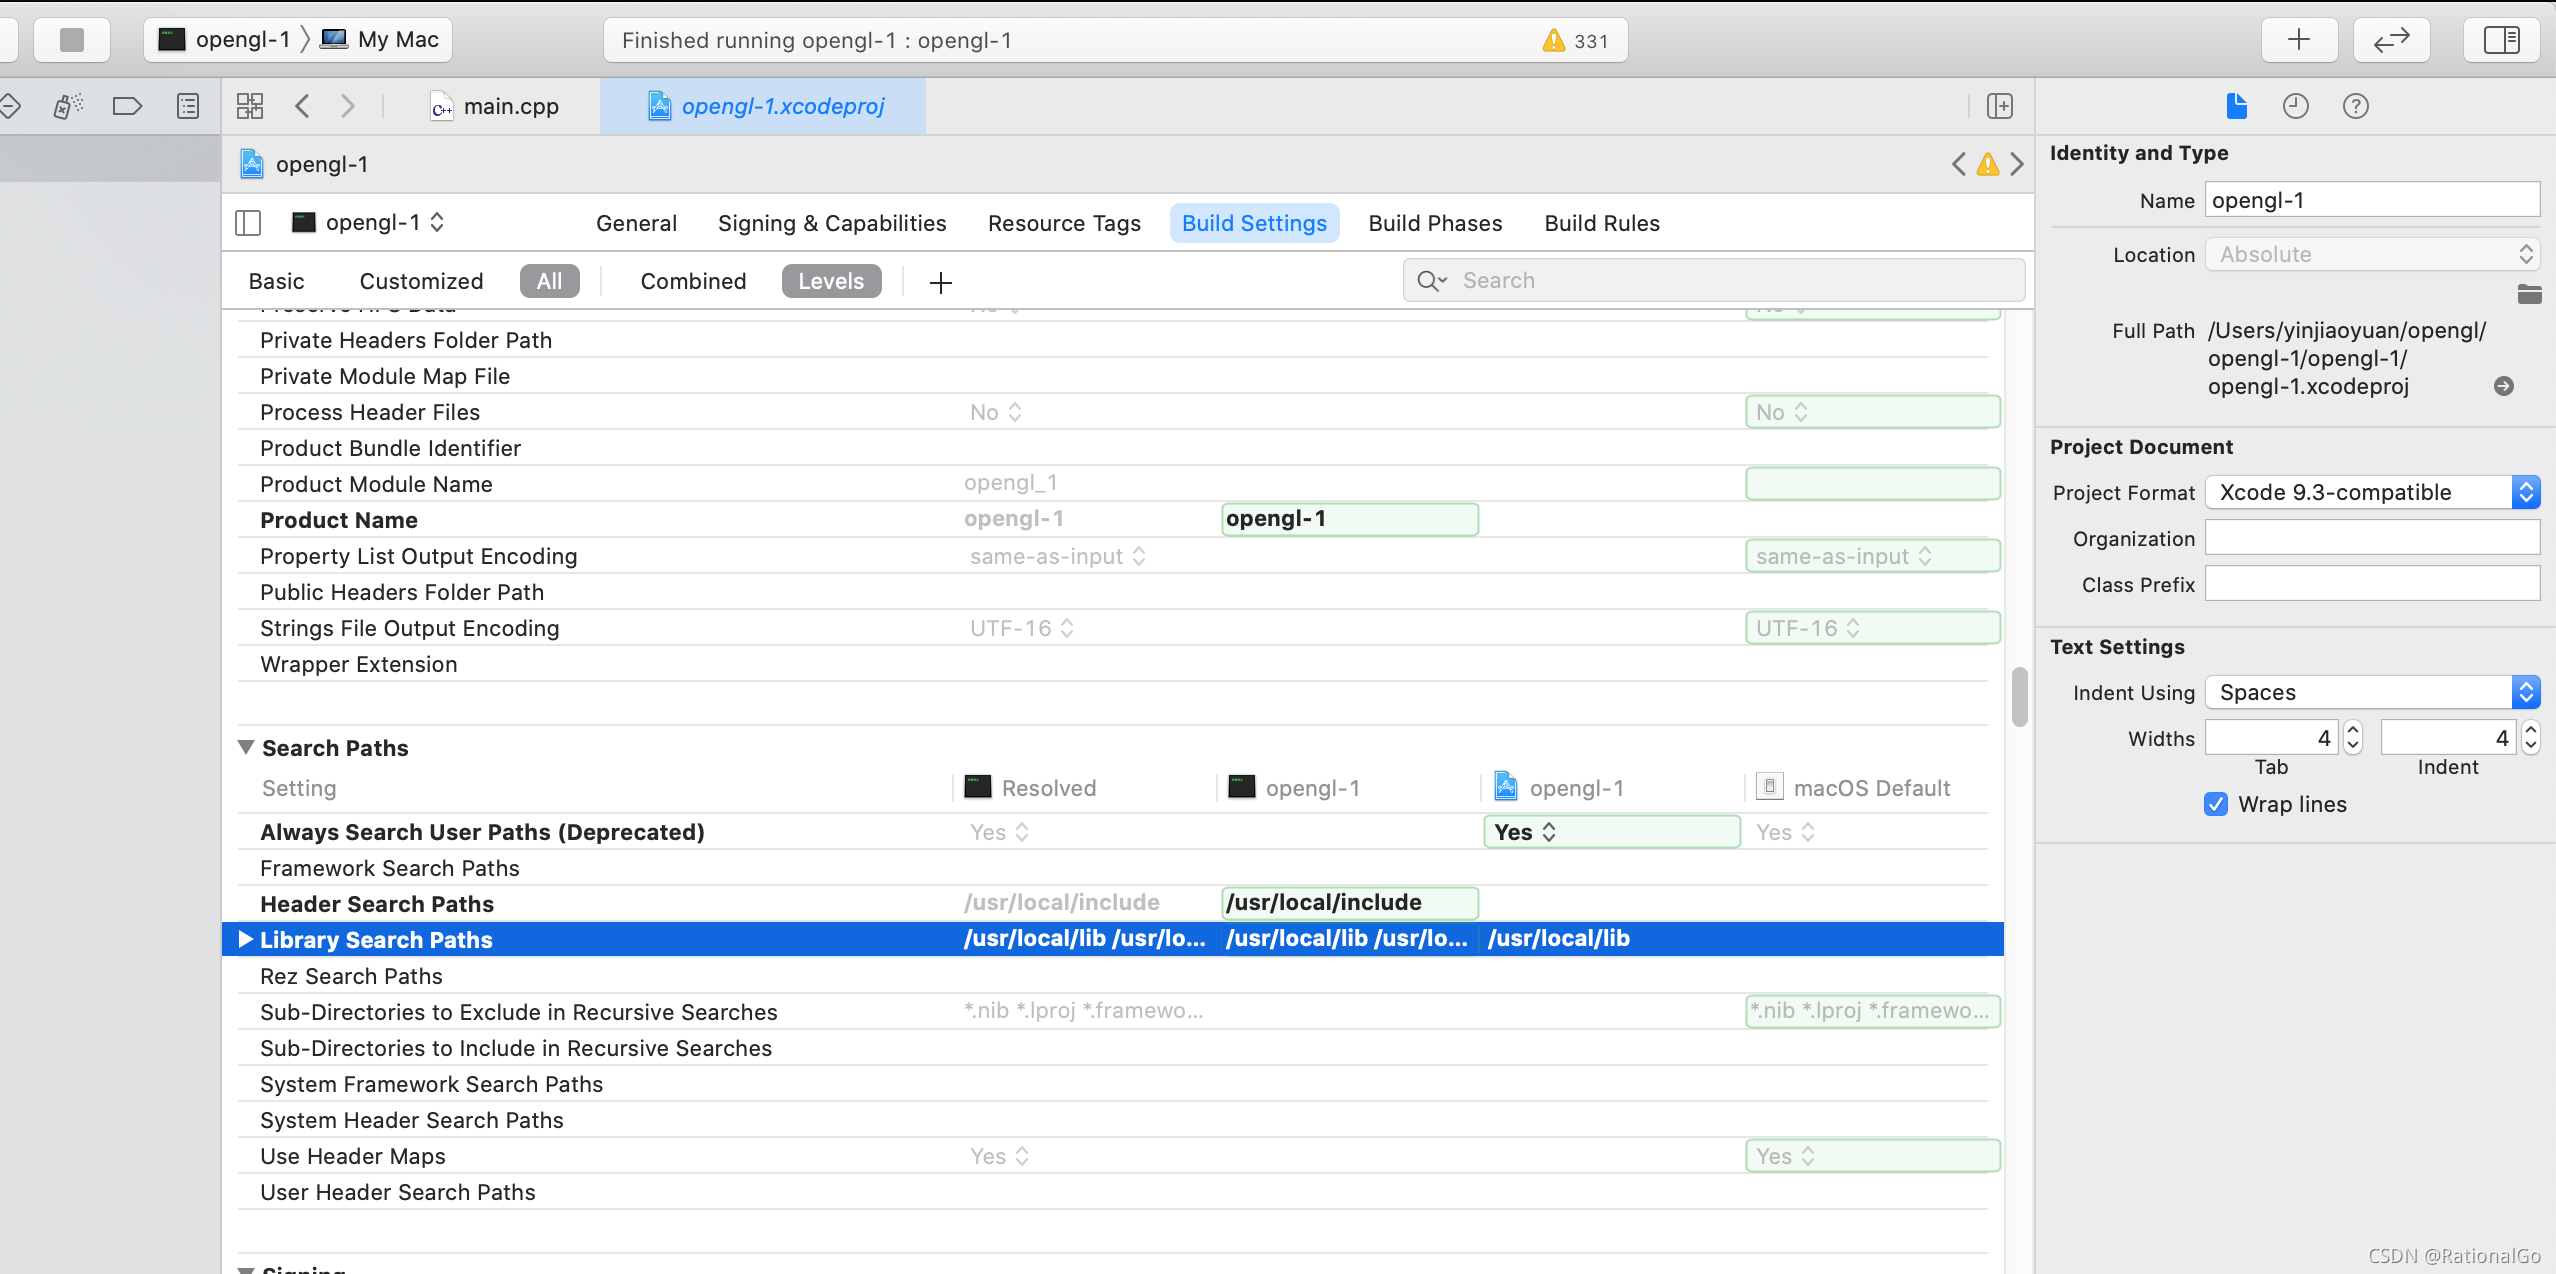Toggle the project and targets list sidebar
The height and width of the screenshot is (1274, 2556).
248,223
